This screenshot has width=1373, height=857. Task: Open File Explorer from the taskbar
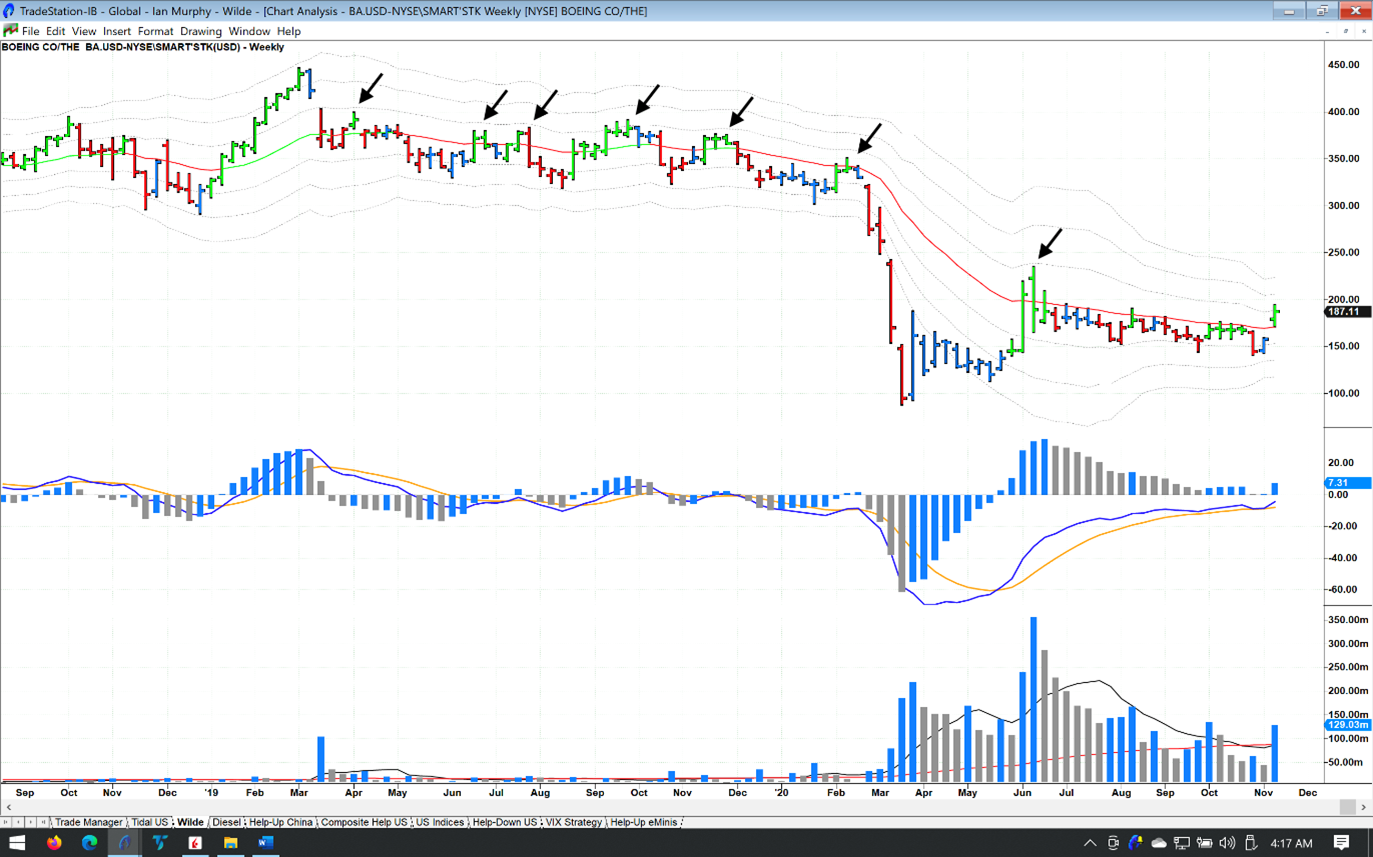(x=230, y=843)
